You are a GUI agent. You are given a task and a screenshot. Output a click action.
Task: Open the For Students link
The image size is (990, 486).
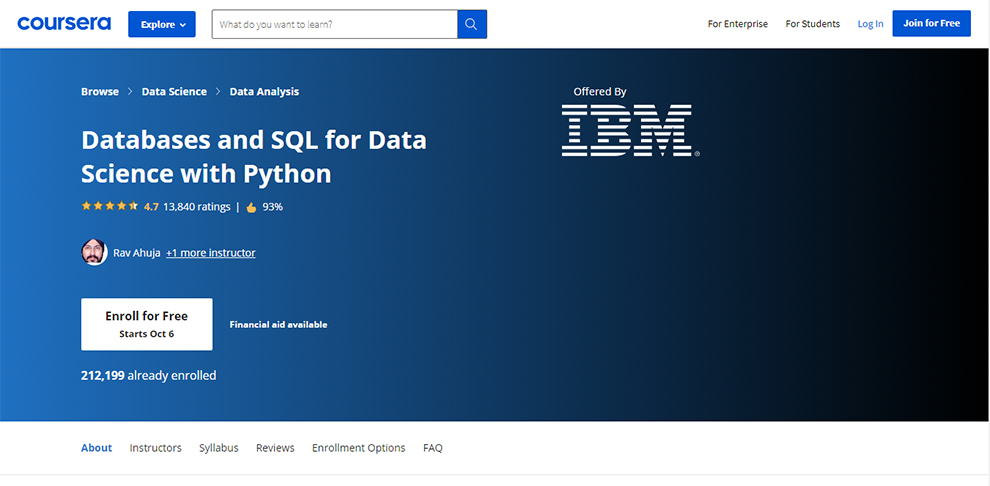click(x=813, y=24)
